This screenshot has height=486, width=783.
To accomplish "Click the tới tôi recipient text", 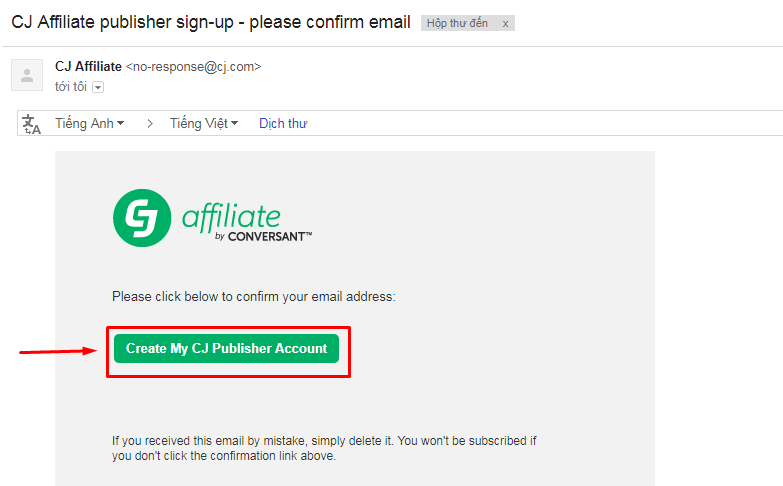I will pyautogui.click(x=70, y=87).
